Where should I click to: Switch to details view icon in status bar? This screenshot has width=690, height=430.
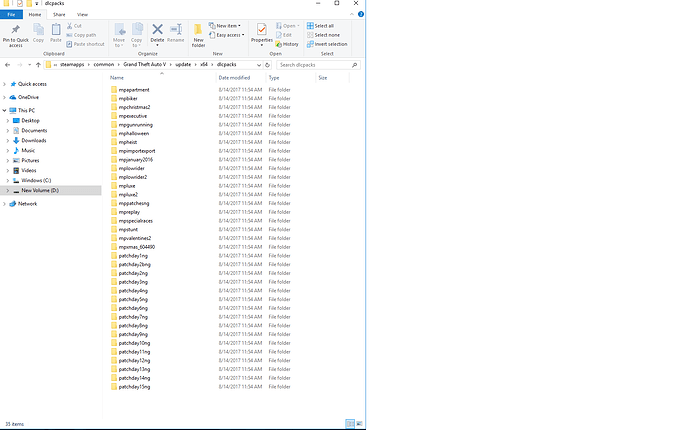coord(350,423)
